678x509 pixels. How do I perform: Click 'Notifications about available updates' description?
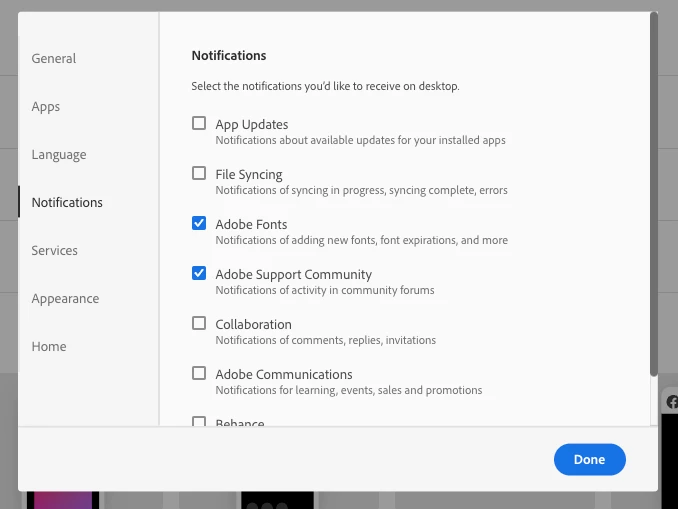[x=361, y=140]
